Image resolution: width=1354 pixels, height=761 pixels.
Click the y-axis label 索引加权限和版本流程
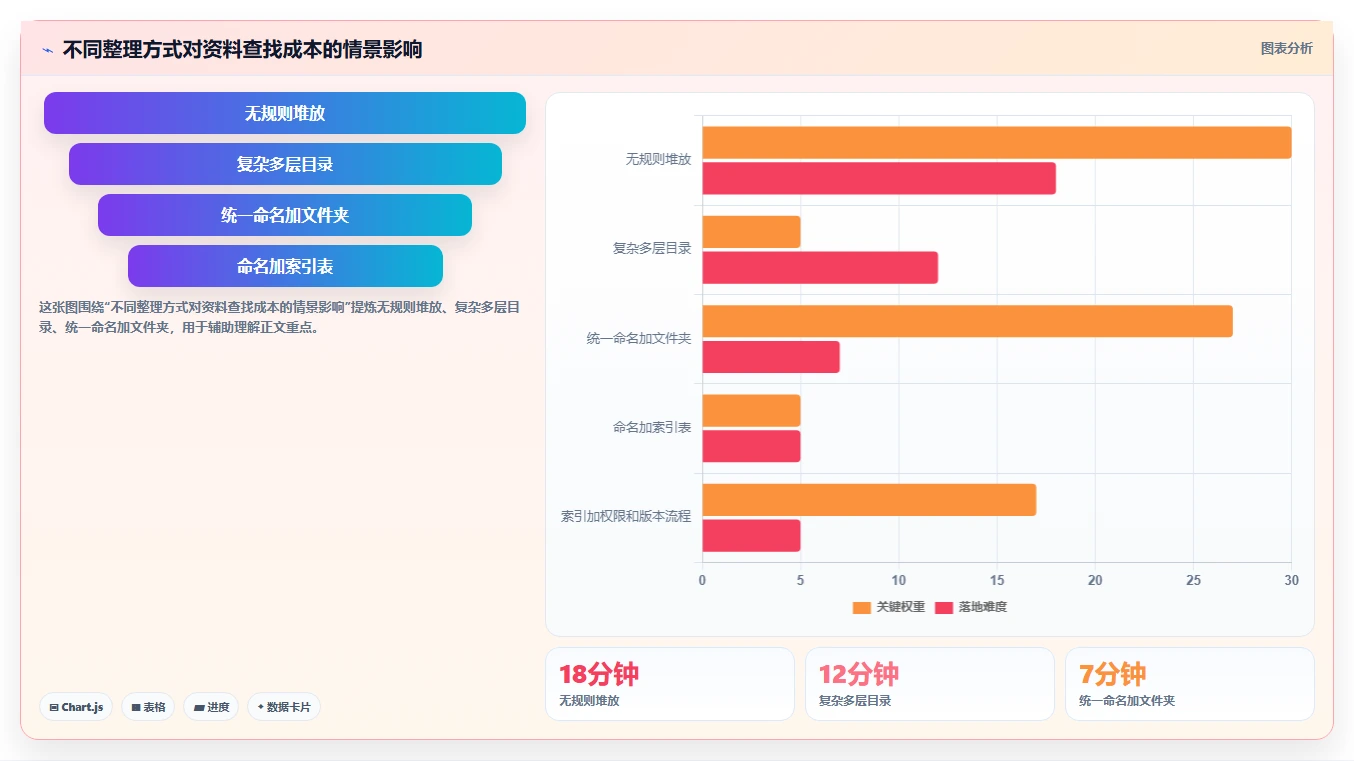click(x=626, y=517)
